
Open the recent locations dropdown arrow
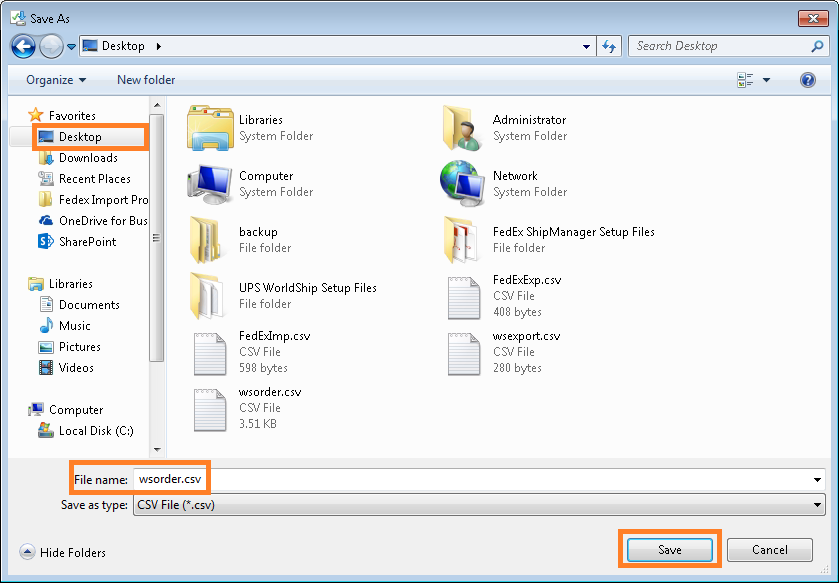(71, 47)
